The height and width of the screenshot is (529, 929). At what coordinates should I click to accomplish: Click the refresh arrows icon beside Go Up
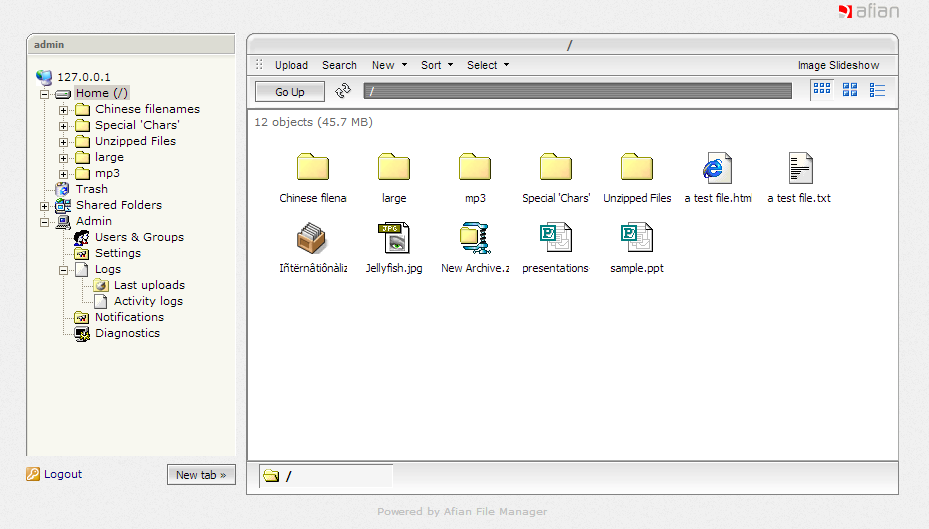[343, 91]
